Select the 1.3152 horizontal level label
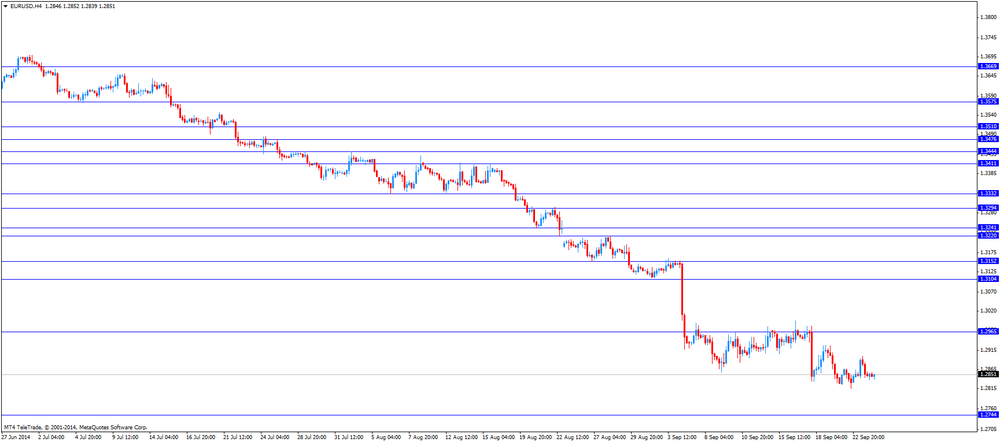This screenshot has width=1000, height=442. (988, 262)
